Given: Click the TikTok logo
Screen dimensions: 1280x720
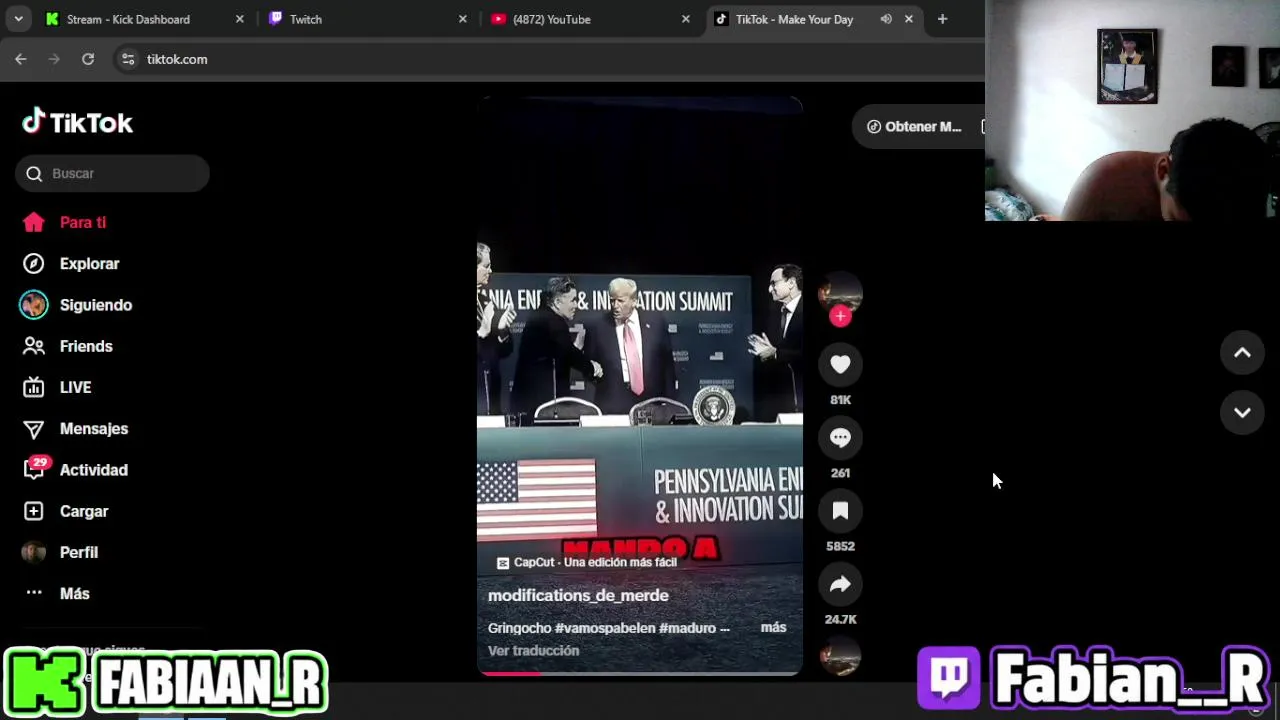Looking at the screenshot, I should tap(77, 122).
